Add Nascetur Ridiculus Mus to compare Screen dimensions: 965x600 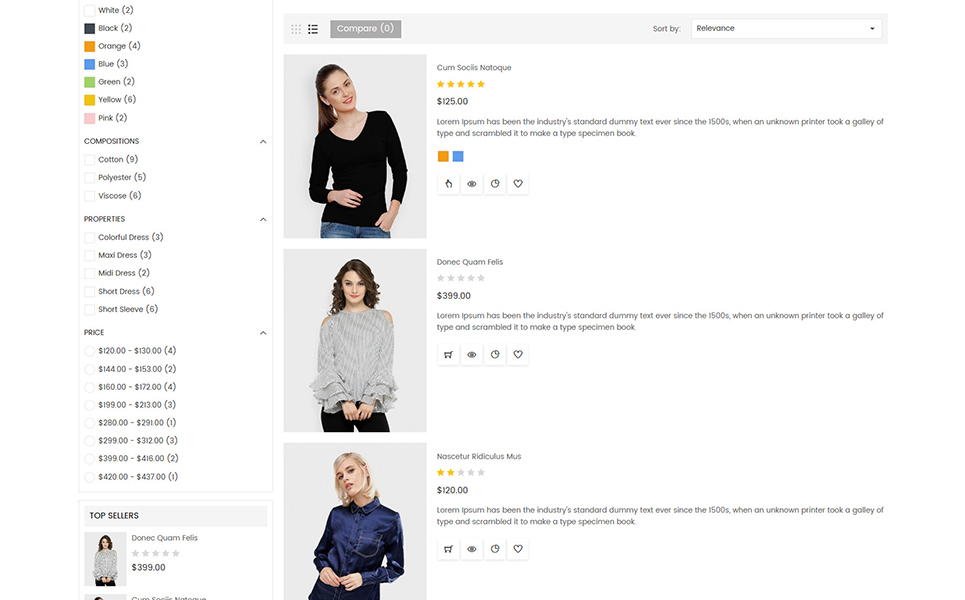(x=495, y=549)
